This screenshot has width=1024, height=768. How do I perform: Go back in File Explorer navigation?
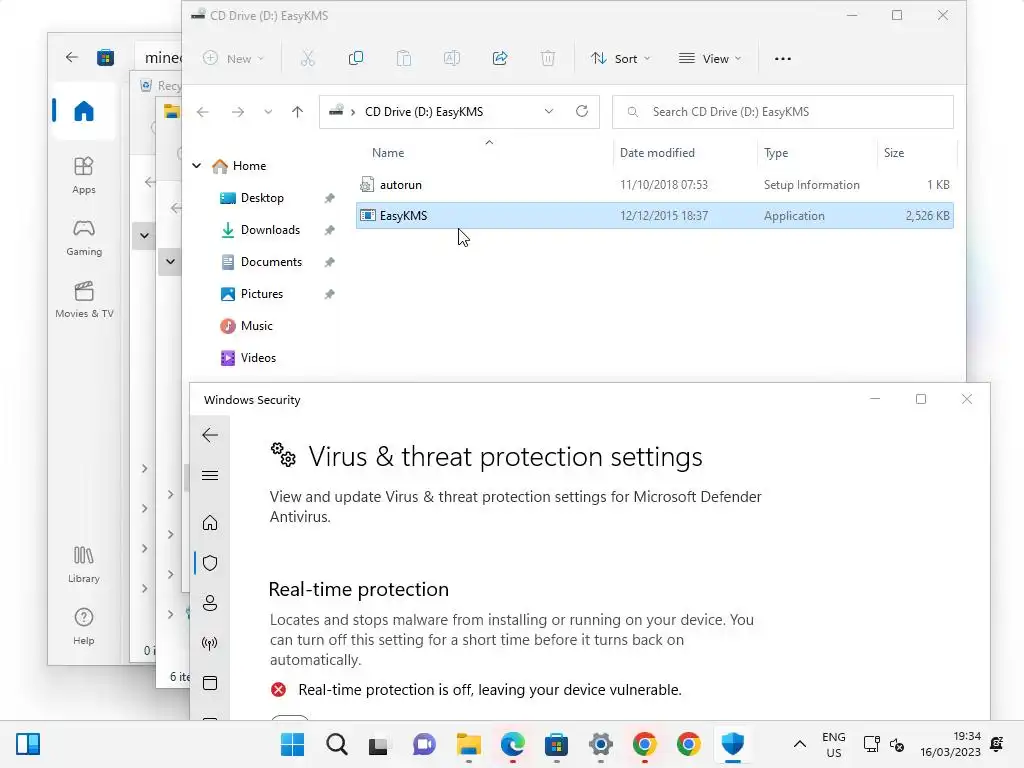[x=203, y=112]
